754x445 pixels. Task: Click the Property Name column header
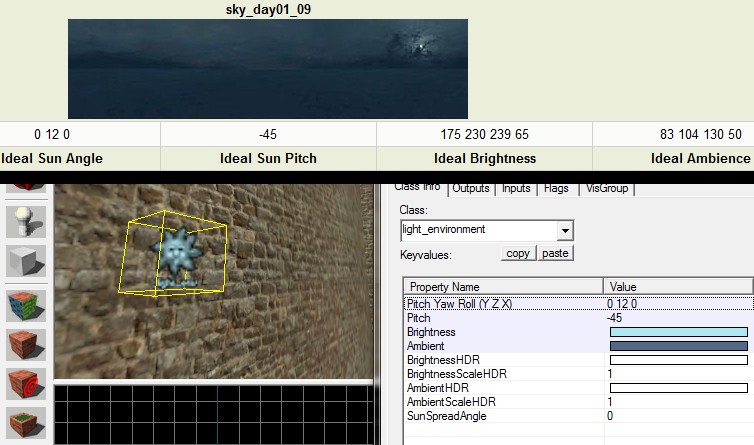pyautogui.click(x=503, y=287)
